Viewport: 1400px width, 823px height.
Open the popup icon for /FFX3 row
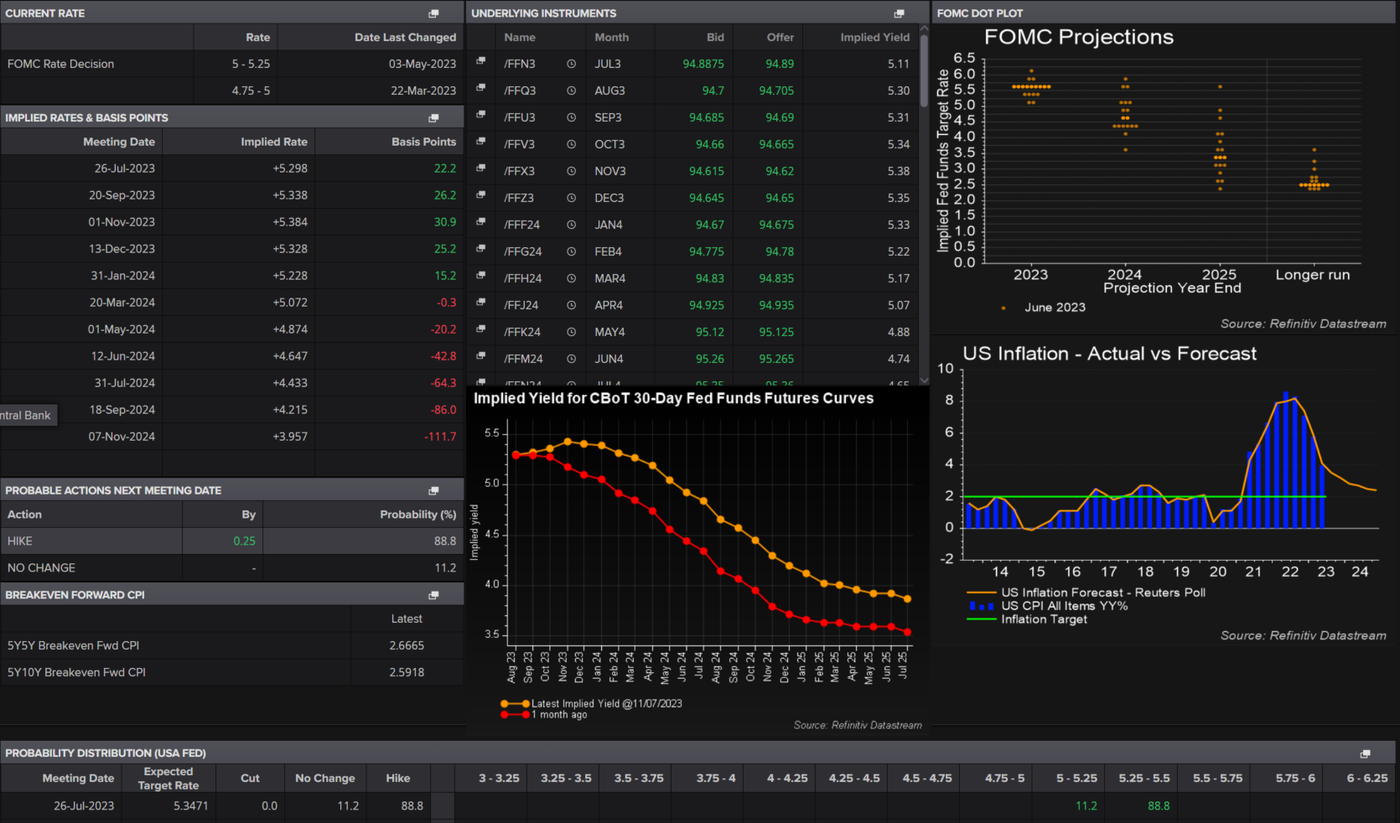481,171
